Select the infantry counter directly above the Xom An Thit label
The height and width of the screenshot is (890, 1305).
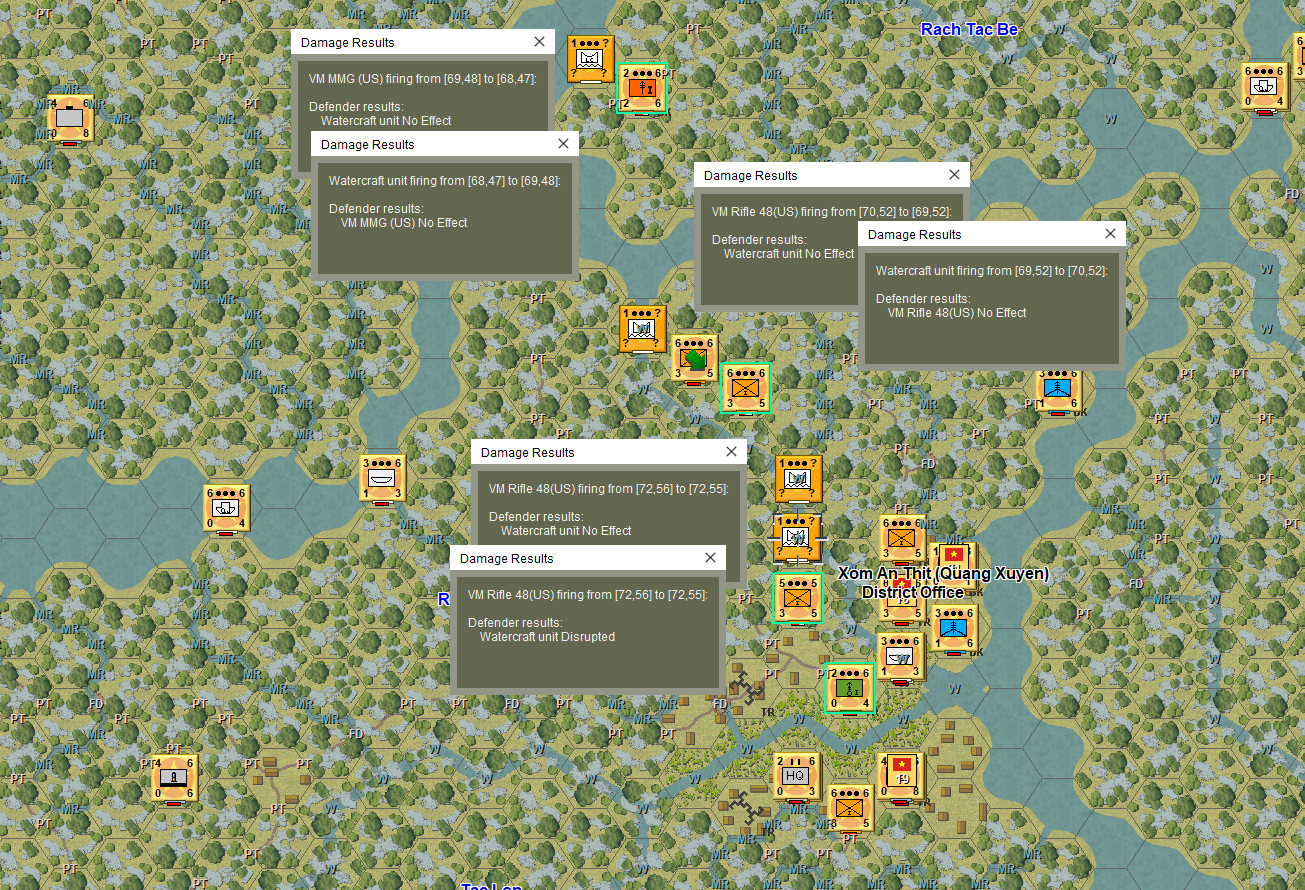[902, 539]
